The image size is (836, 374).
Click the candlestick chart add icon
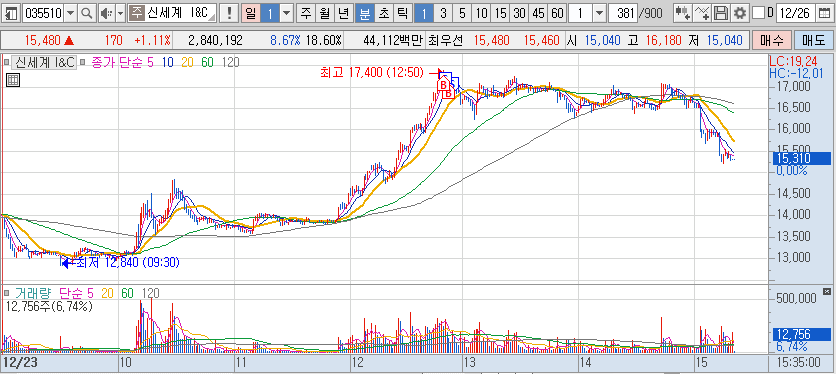(x=682, y=13)
